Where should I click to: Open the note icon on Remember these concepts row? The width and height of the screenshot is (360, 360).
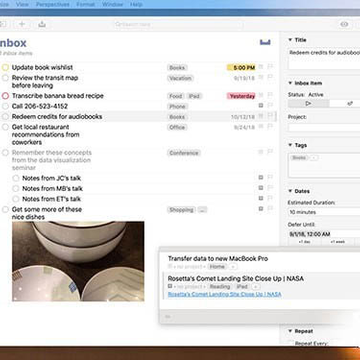pyautogui.click(x=261, y=152)
